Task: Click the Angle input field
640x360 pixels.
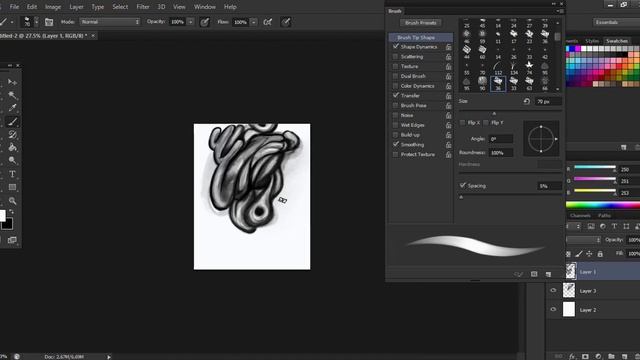Action: (500, 139)
